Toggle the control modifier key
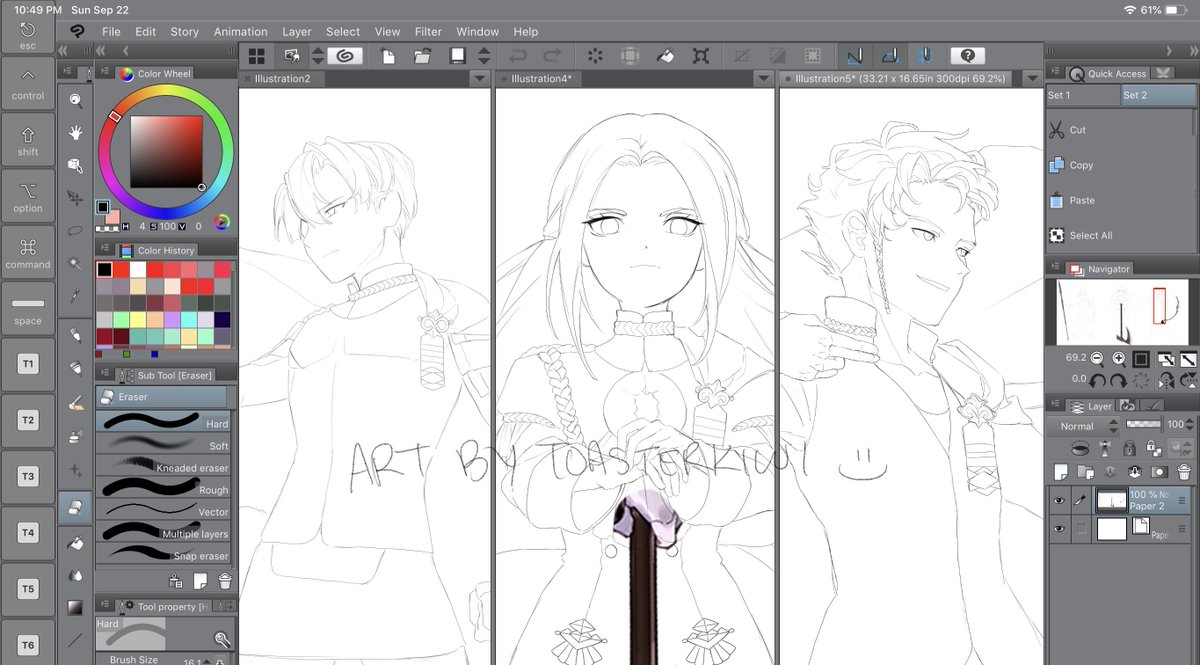 [x=28, y=83]
